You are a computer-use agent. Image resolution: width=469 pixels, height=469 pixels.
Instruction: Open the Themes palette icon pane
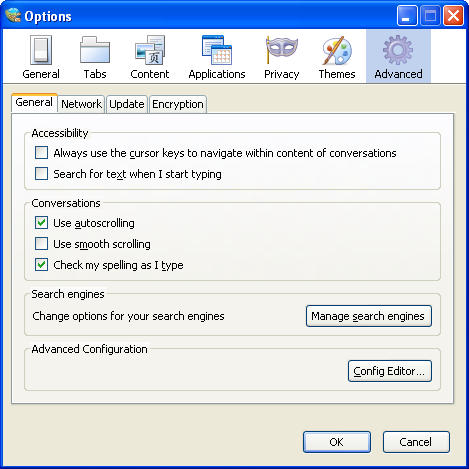tap(337, 57)
